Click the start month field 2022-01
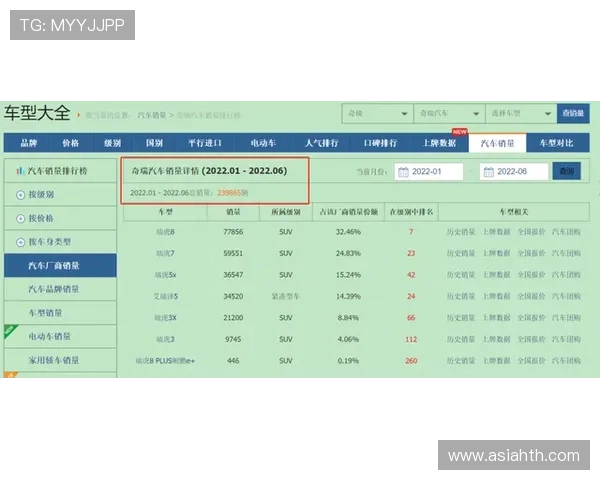The height and width of the screenshot is (480, 600). click(429, 171)
